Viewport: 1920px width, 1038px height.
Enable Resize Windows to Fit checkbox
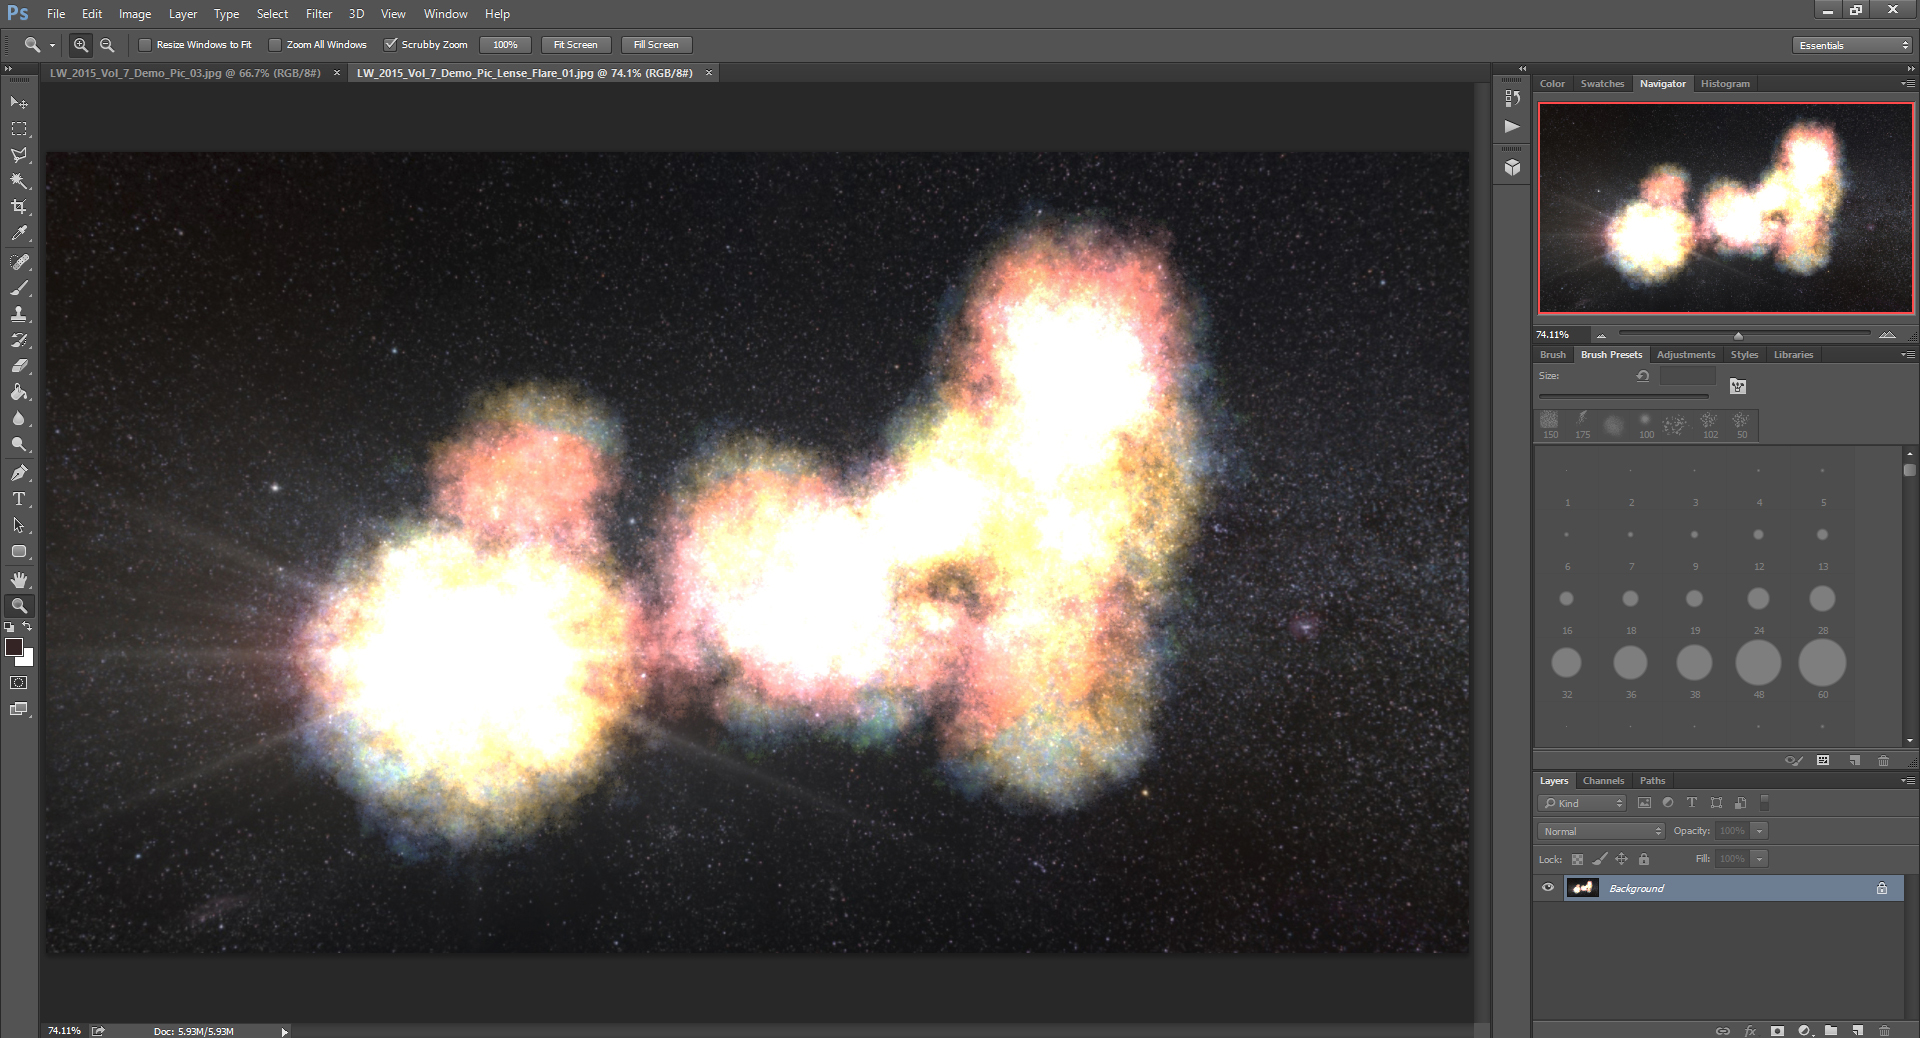pyautogui.click(x=145, y=45)
